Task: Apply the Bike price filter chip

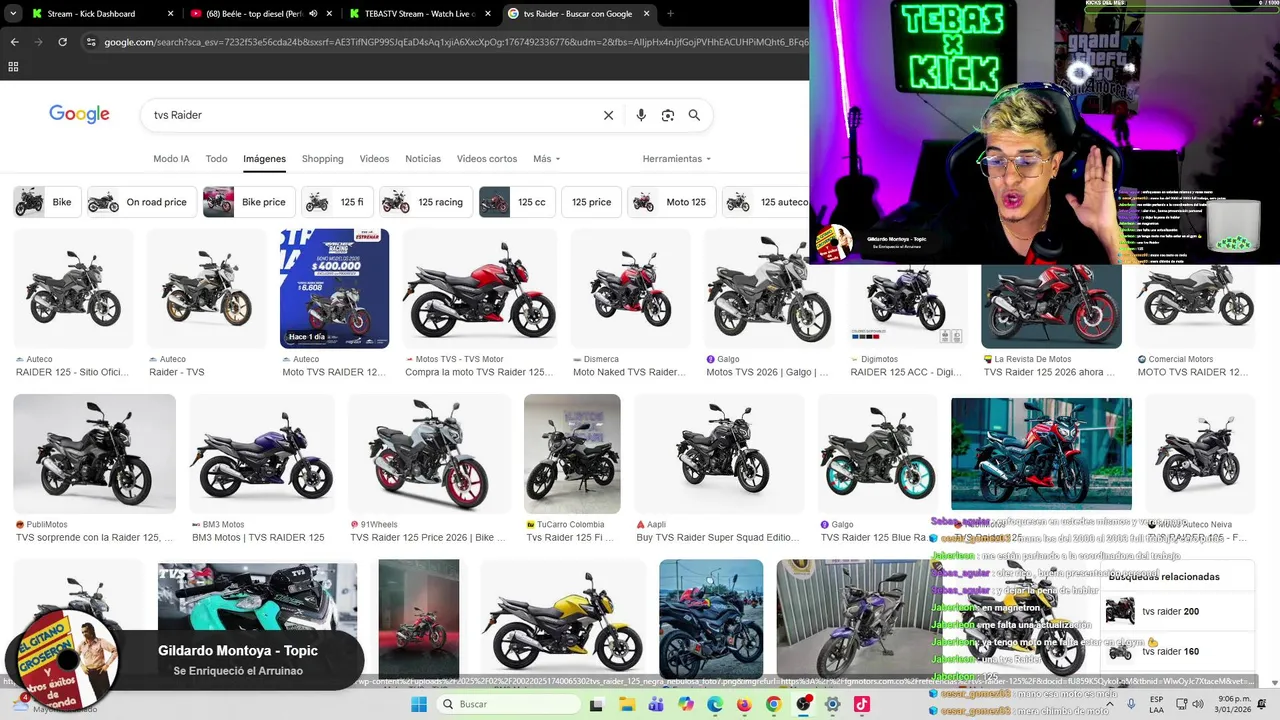Action: [x=249, y=202]
